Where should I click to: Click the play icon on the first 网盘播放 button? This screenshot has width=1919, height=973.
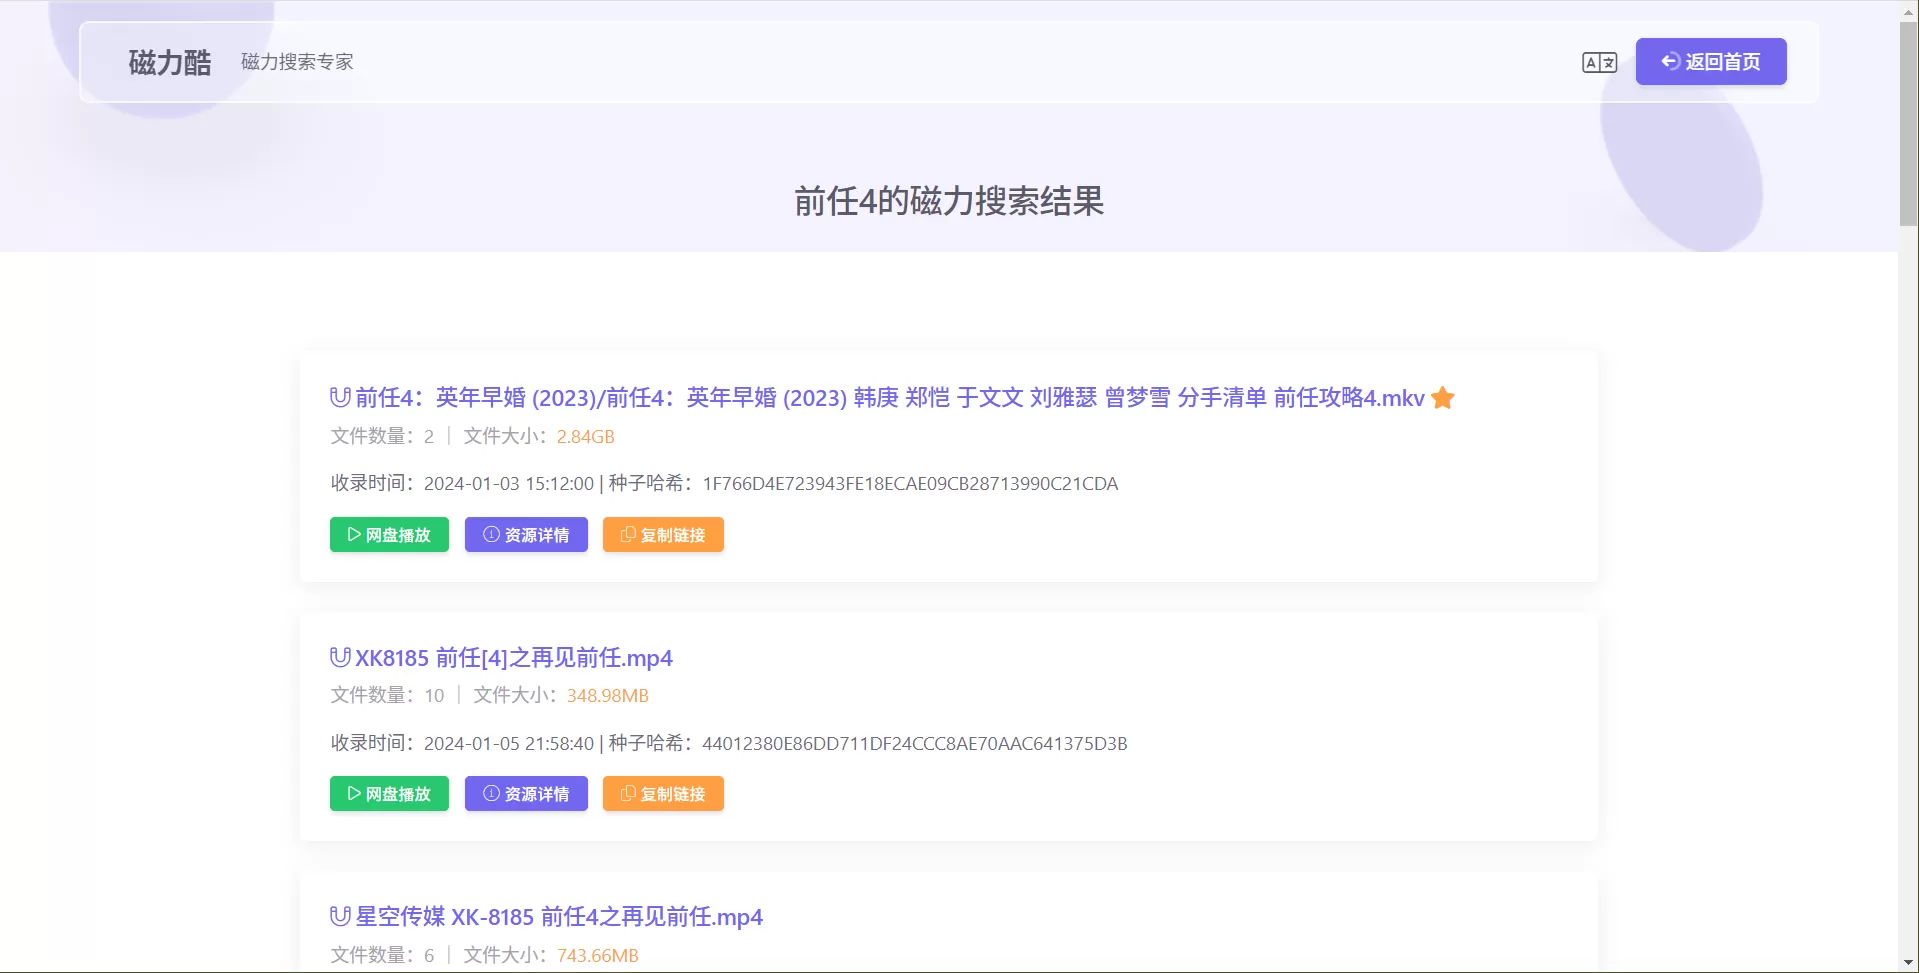[x=352, y=534]
